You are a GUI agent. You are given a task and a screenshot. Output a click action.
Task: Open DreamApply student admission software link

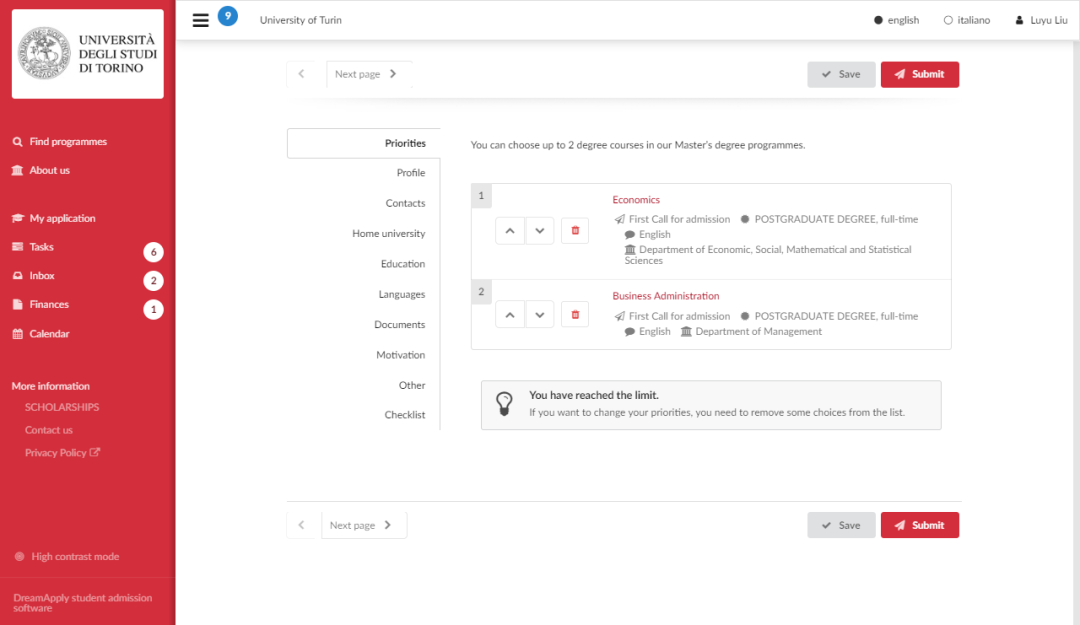[83, 603]
